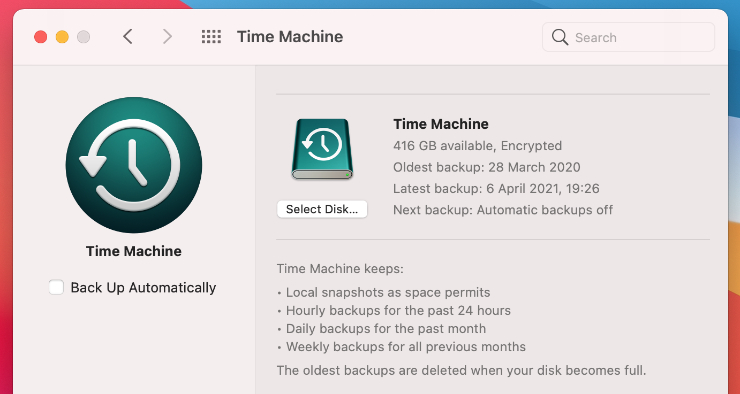Select the green backup disk drive icon

(x=322, y=149)
